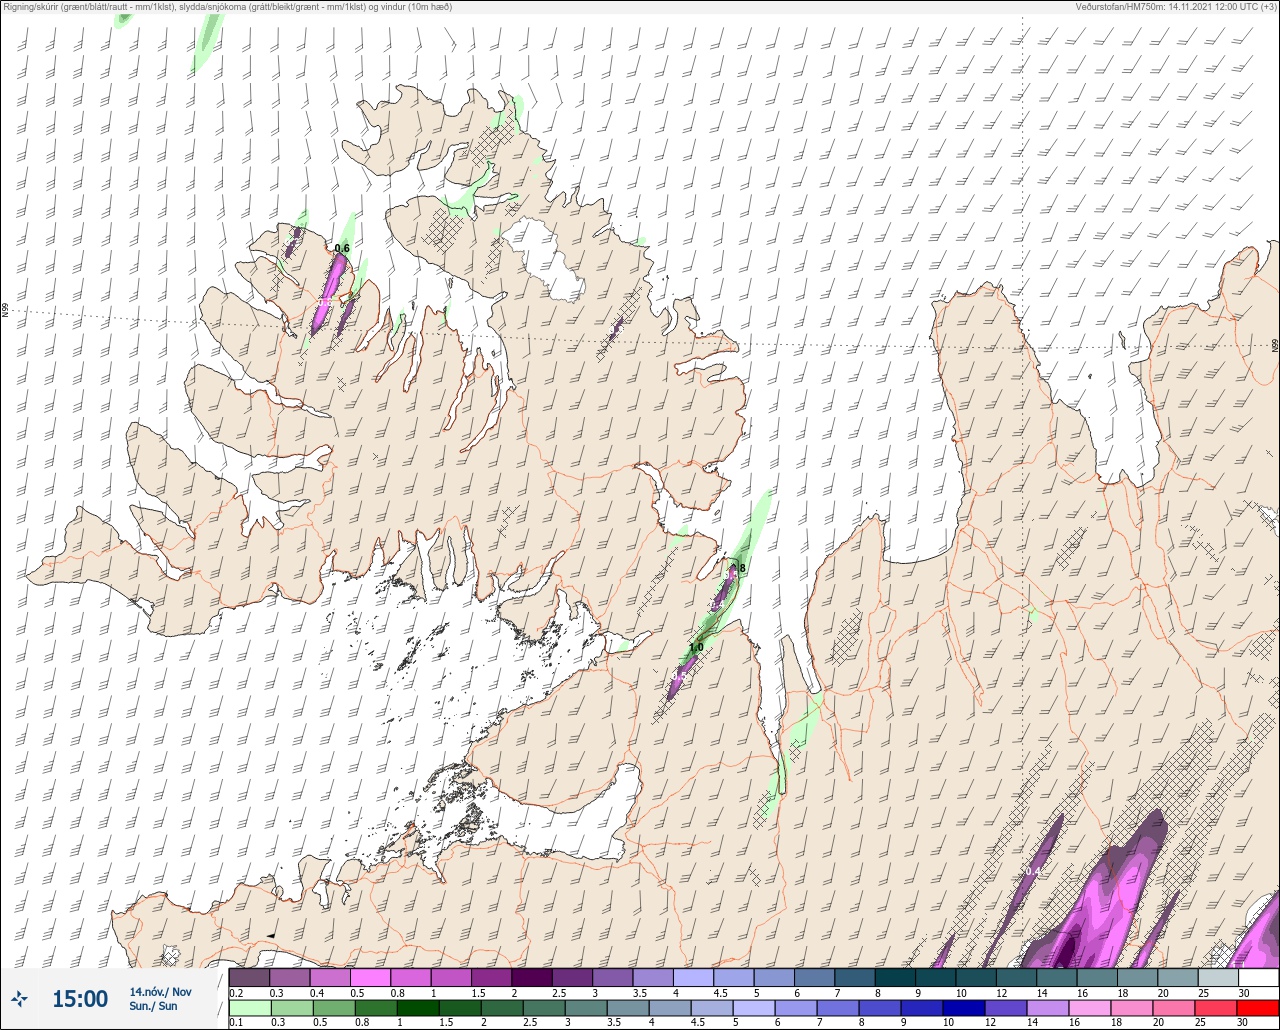
Task: Select light periwinkle bottom legend swatch at 5
Action: pos(756,1008)
